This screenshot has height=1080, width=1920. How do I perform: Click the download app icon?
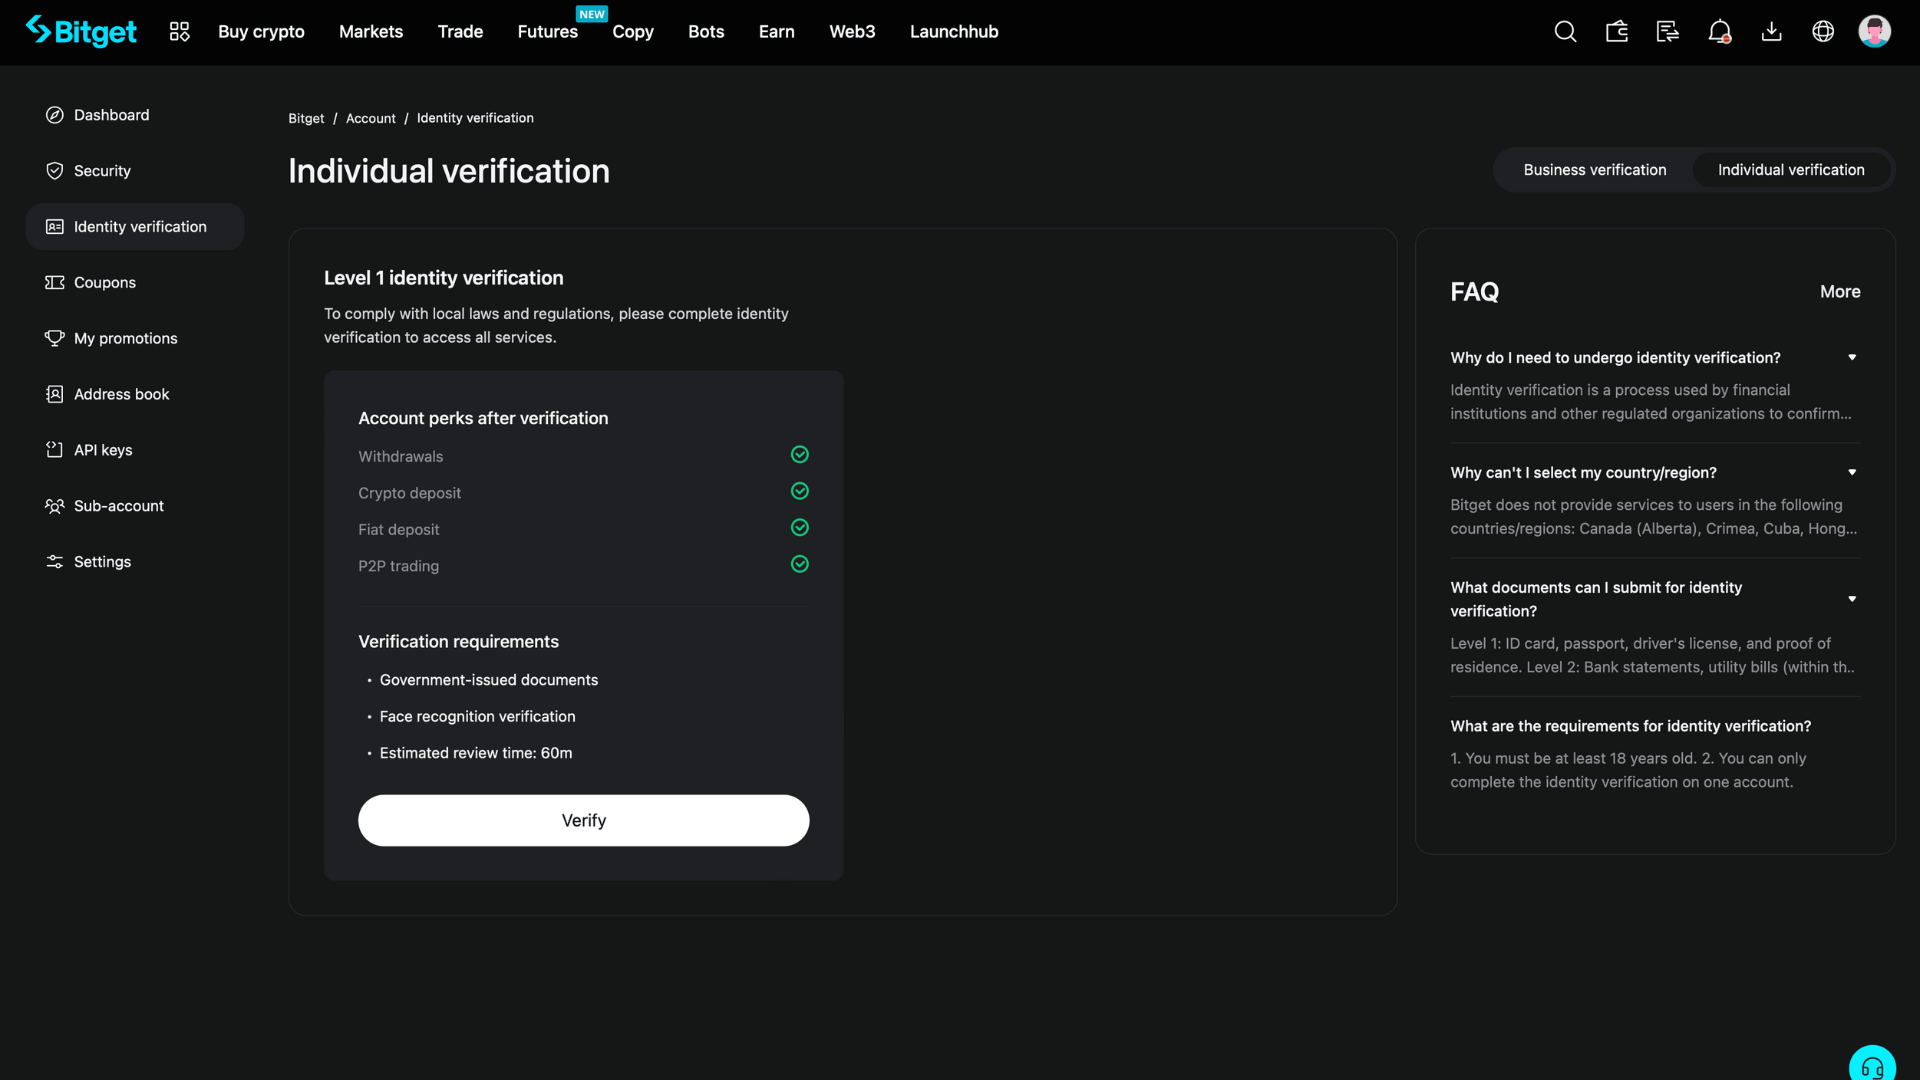click(1771, 32)
